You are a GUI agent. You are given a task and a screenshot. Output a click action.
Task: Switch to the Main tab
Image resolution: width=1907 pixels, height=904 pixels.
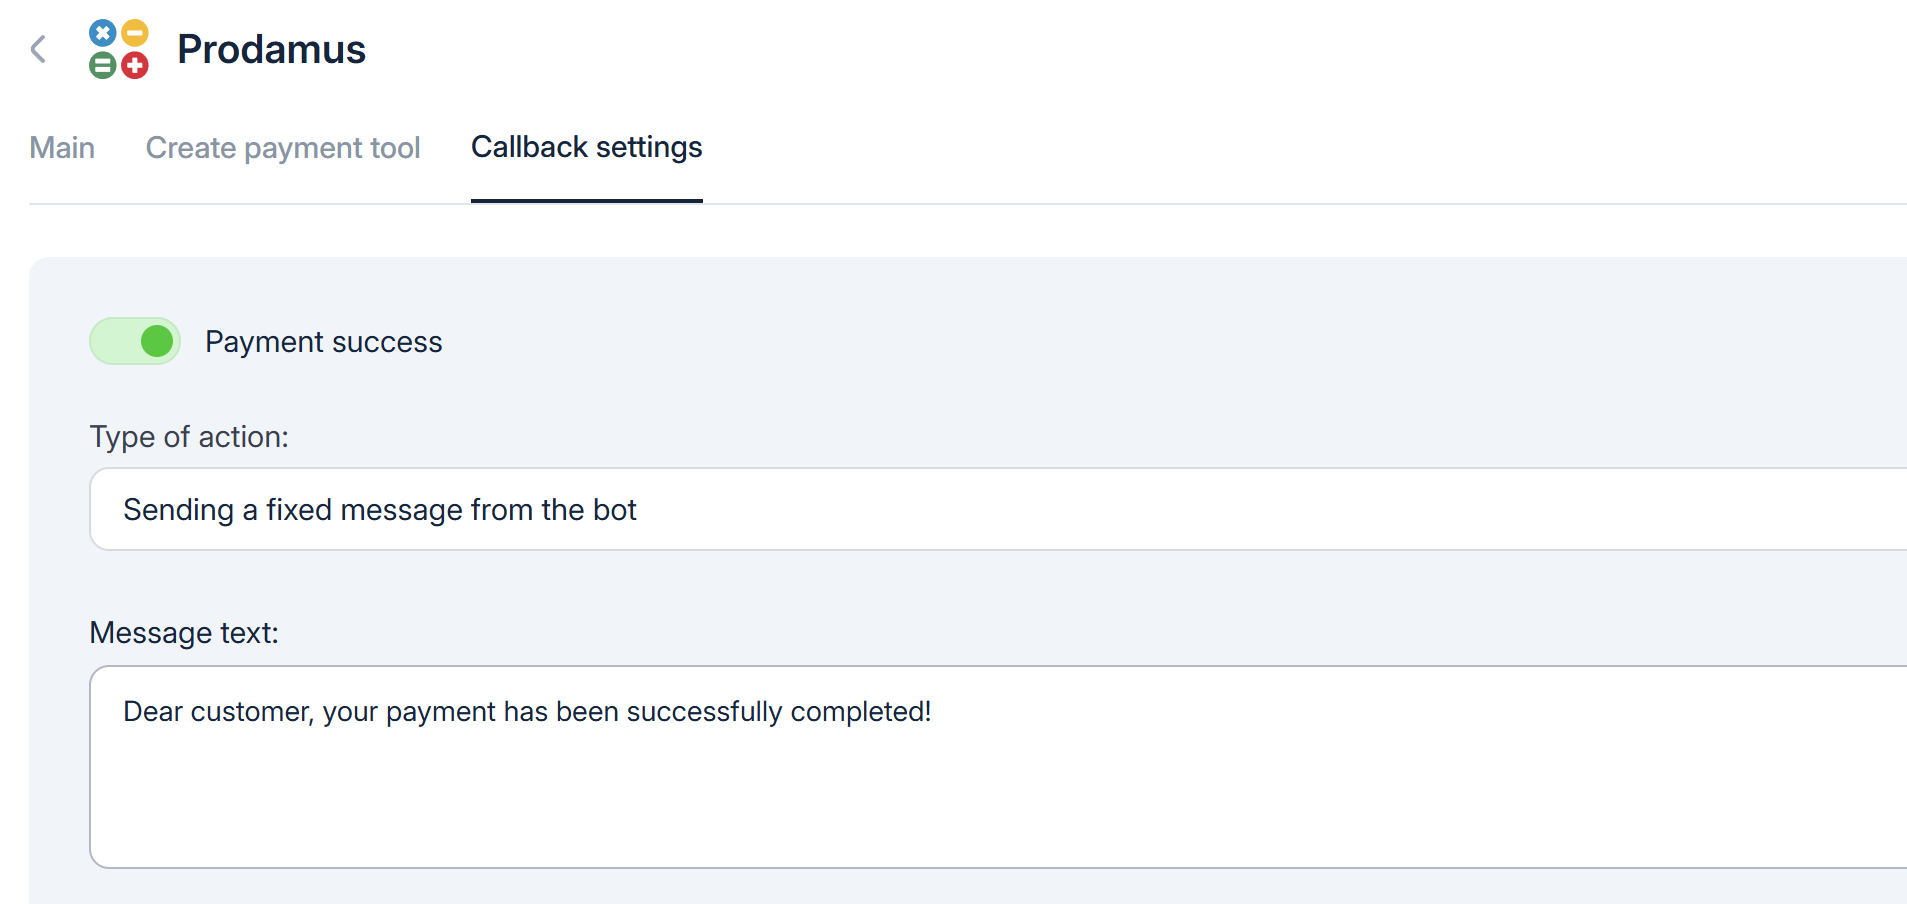click(62, 148)
